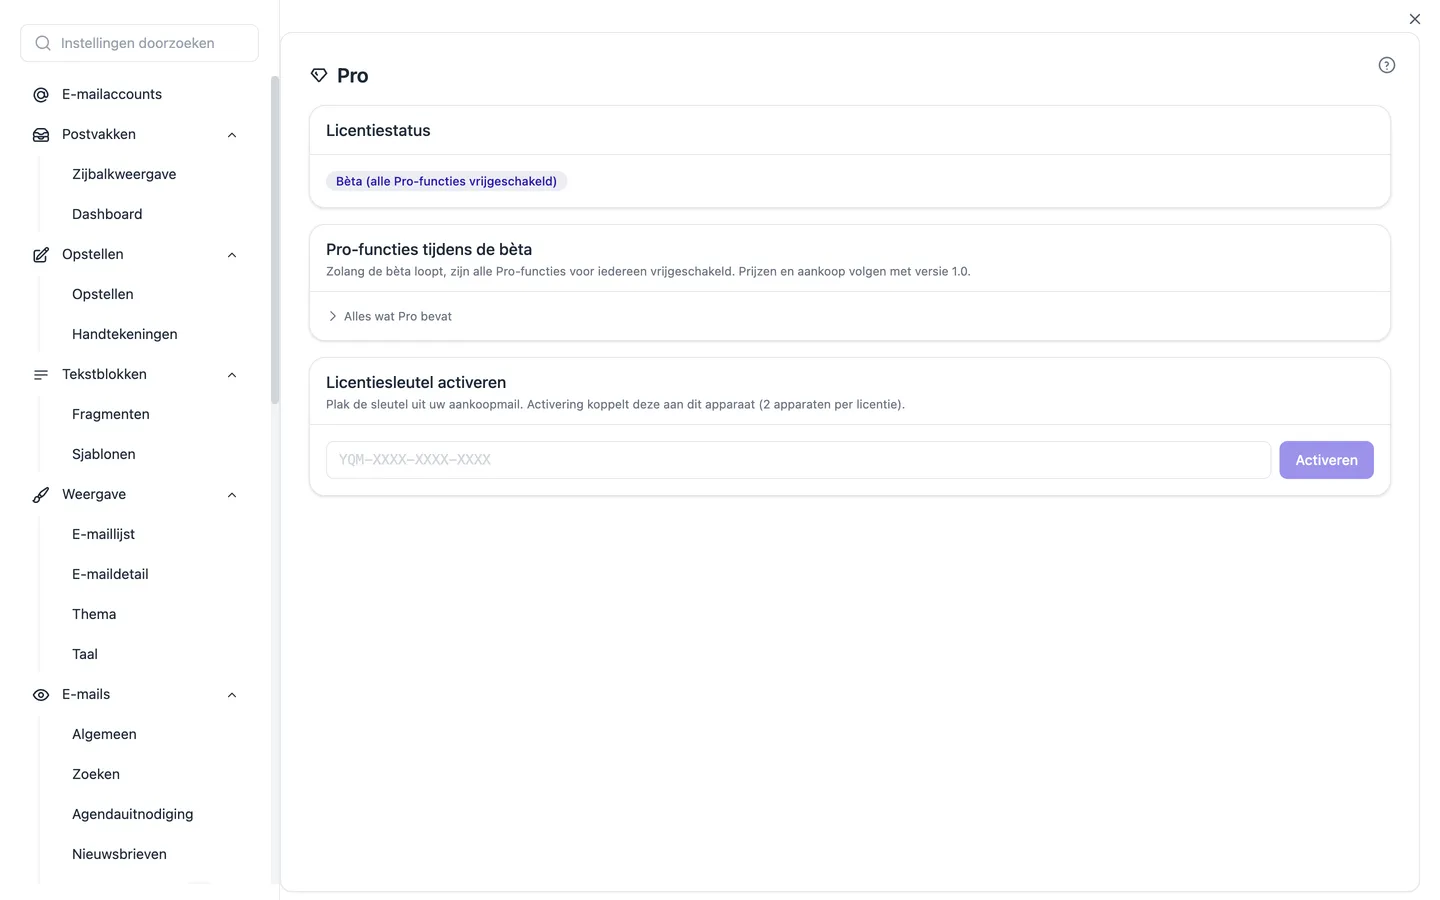Screen dimensions: 1440x900
Task: Collapse the Weergave section chevron
Action: (x=232, y=495)
